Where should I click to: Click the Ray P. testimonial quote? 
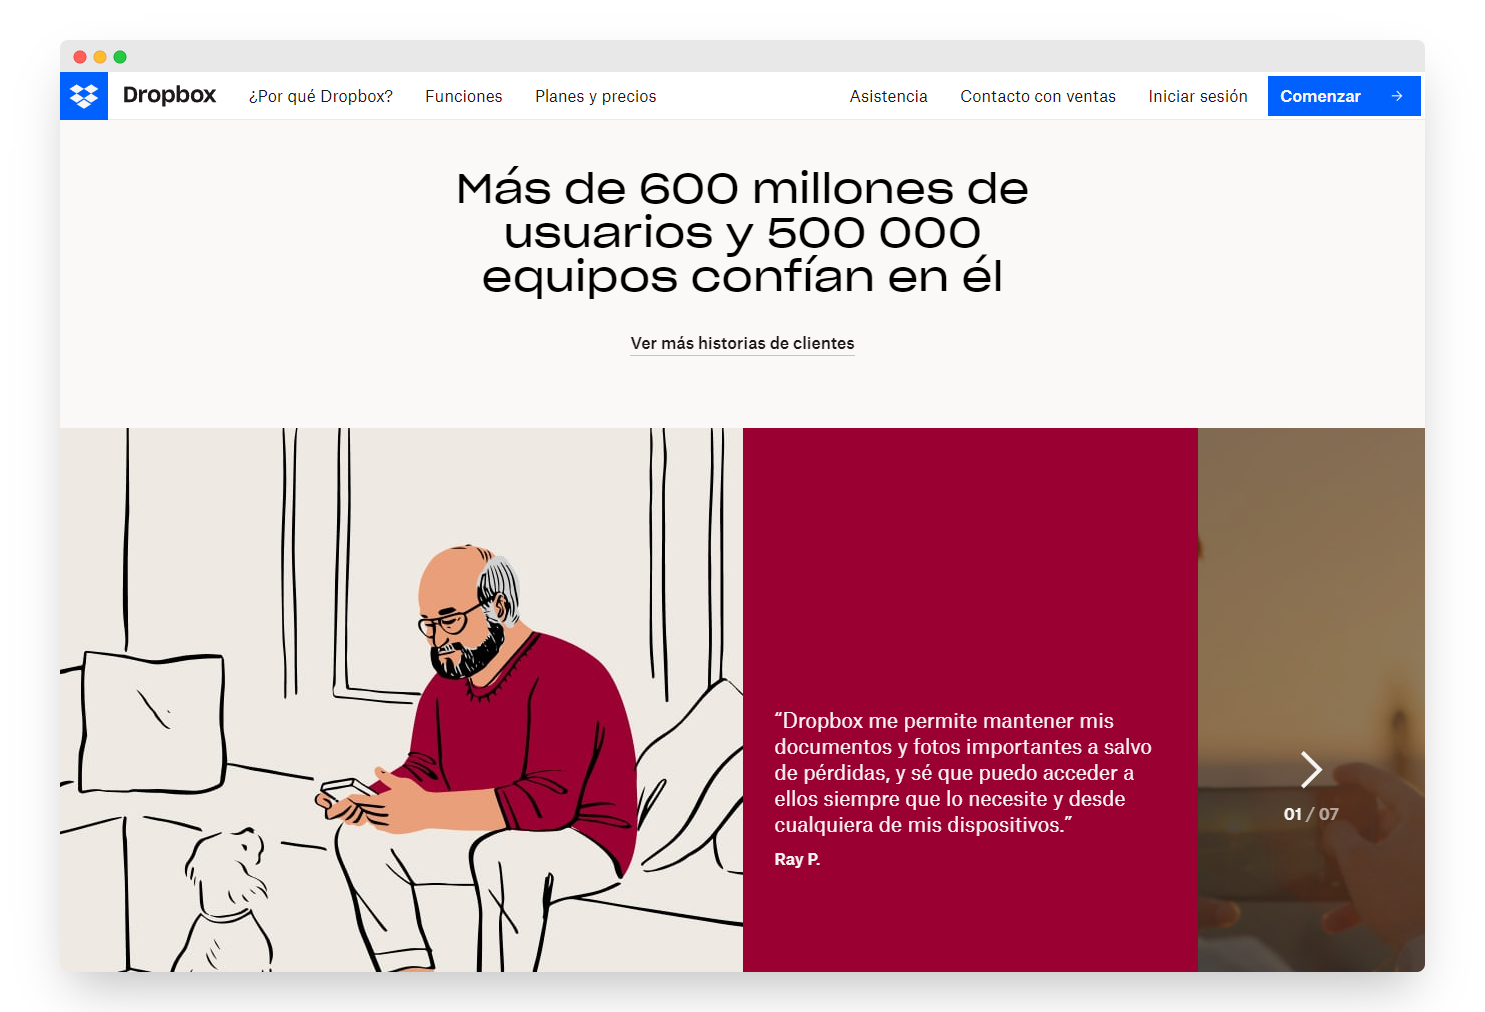963,772
